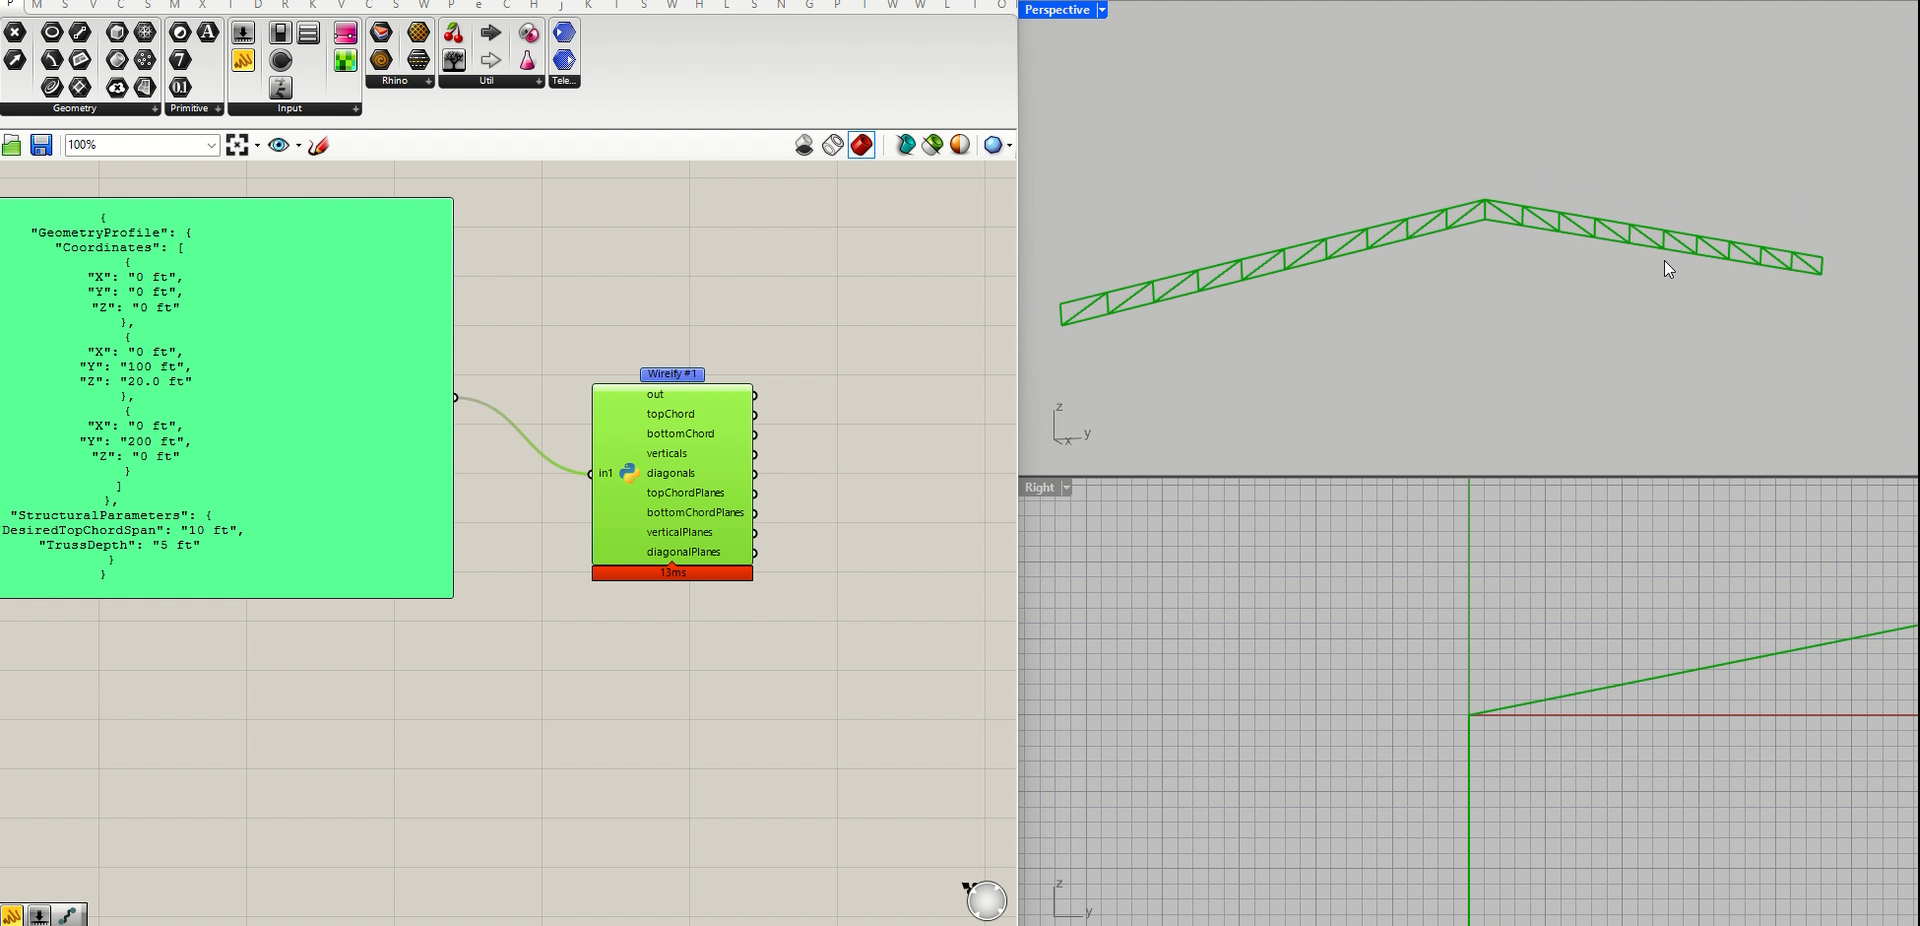The height and width of the screenshot is (926, 1920).
Task: Click the solid dark arrow Util icon
Action: pos(491,32)
